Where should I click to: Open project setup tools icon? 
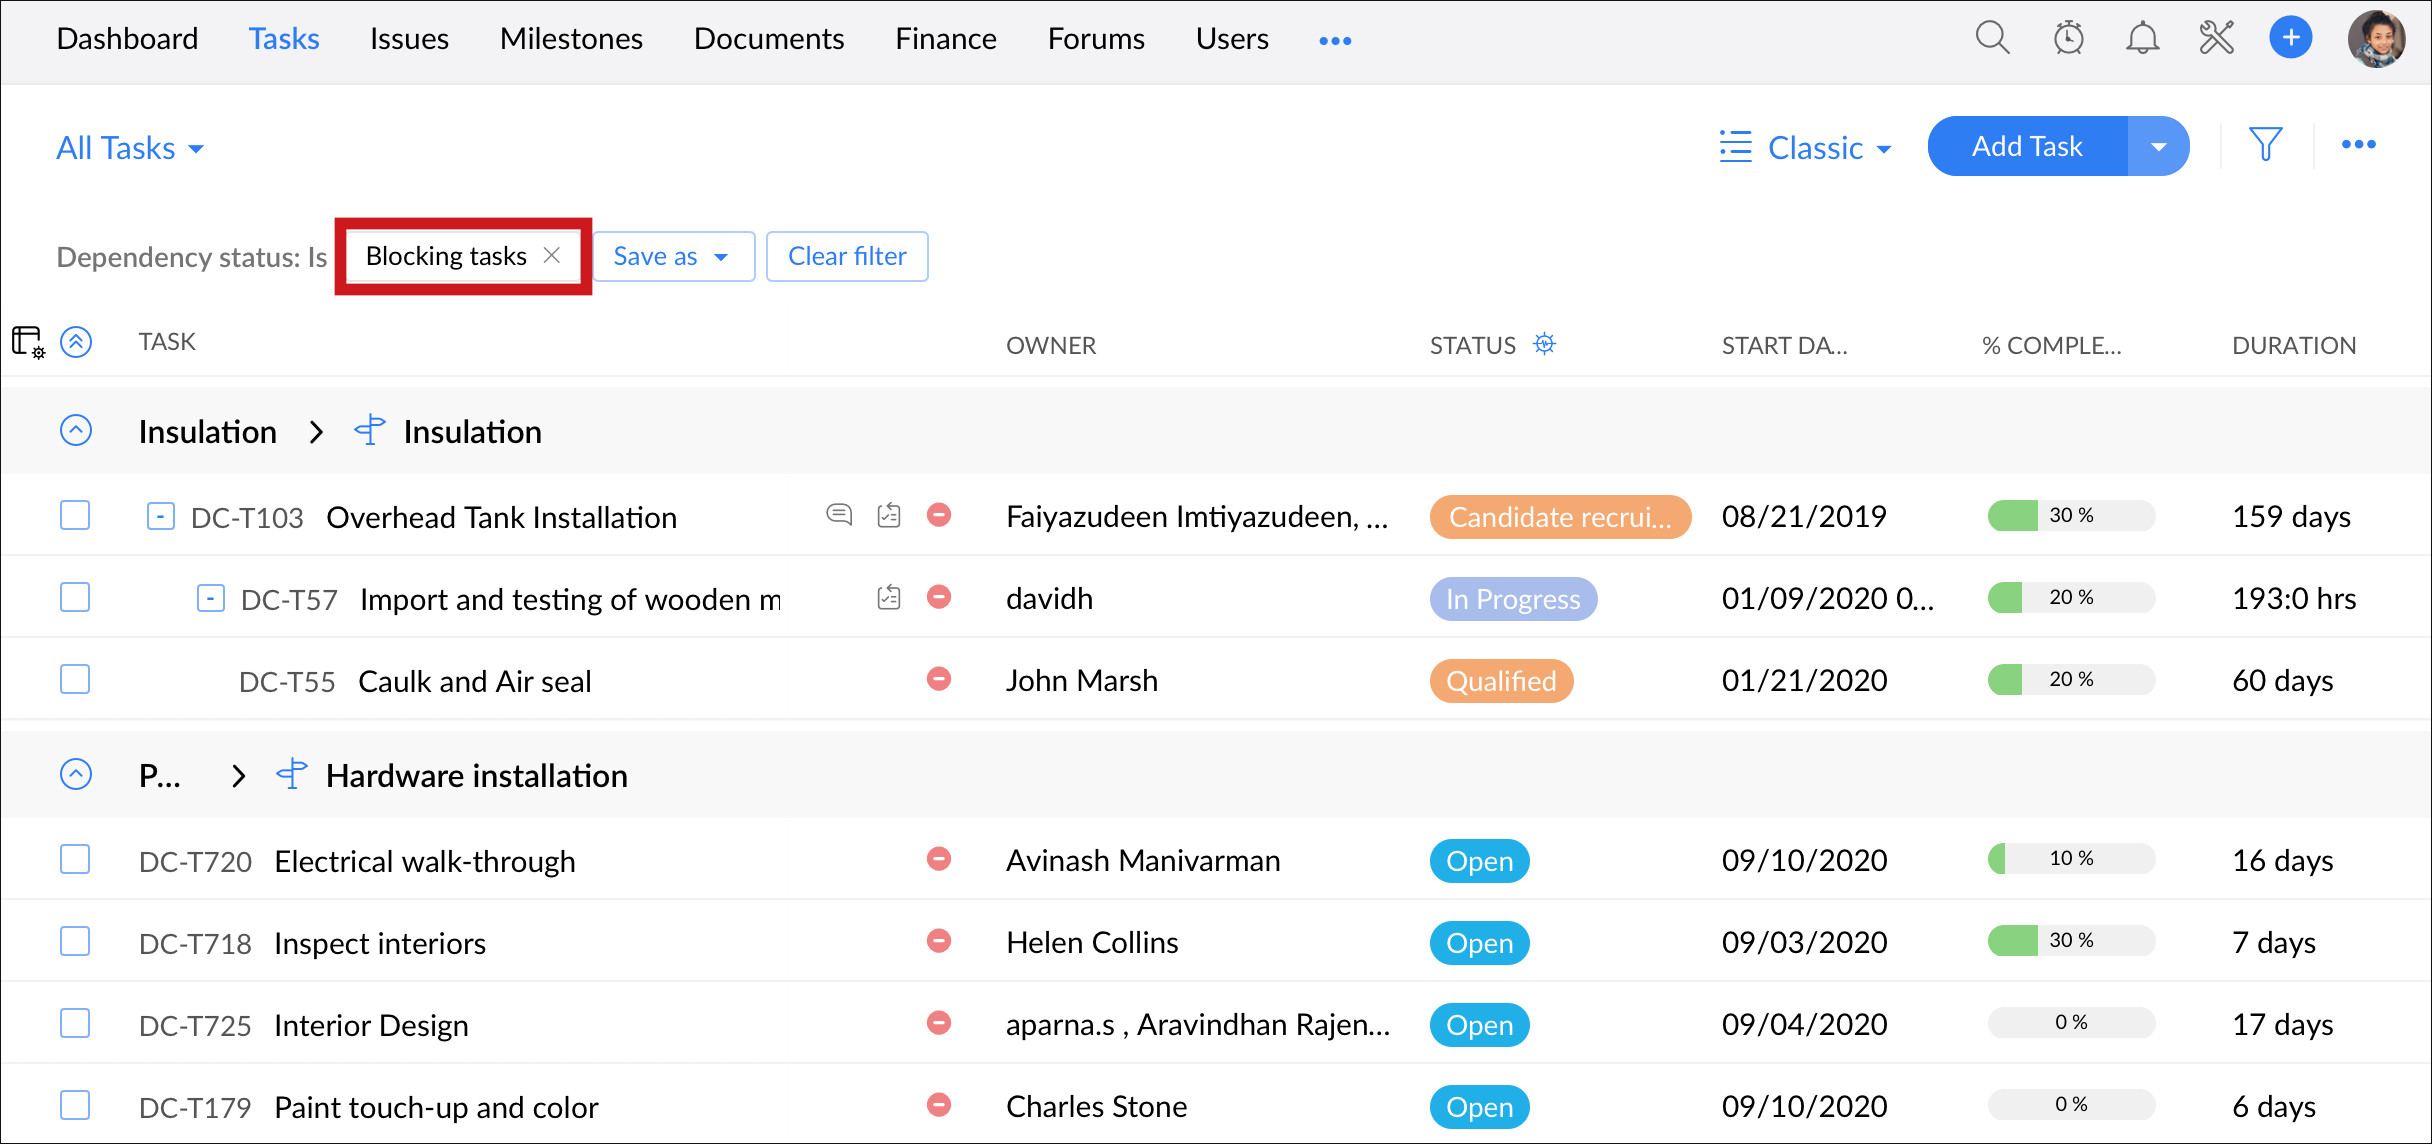2217,38
